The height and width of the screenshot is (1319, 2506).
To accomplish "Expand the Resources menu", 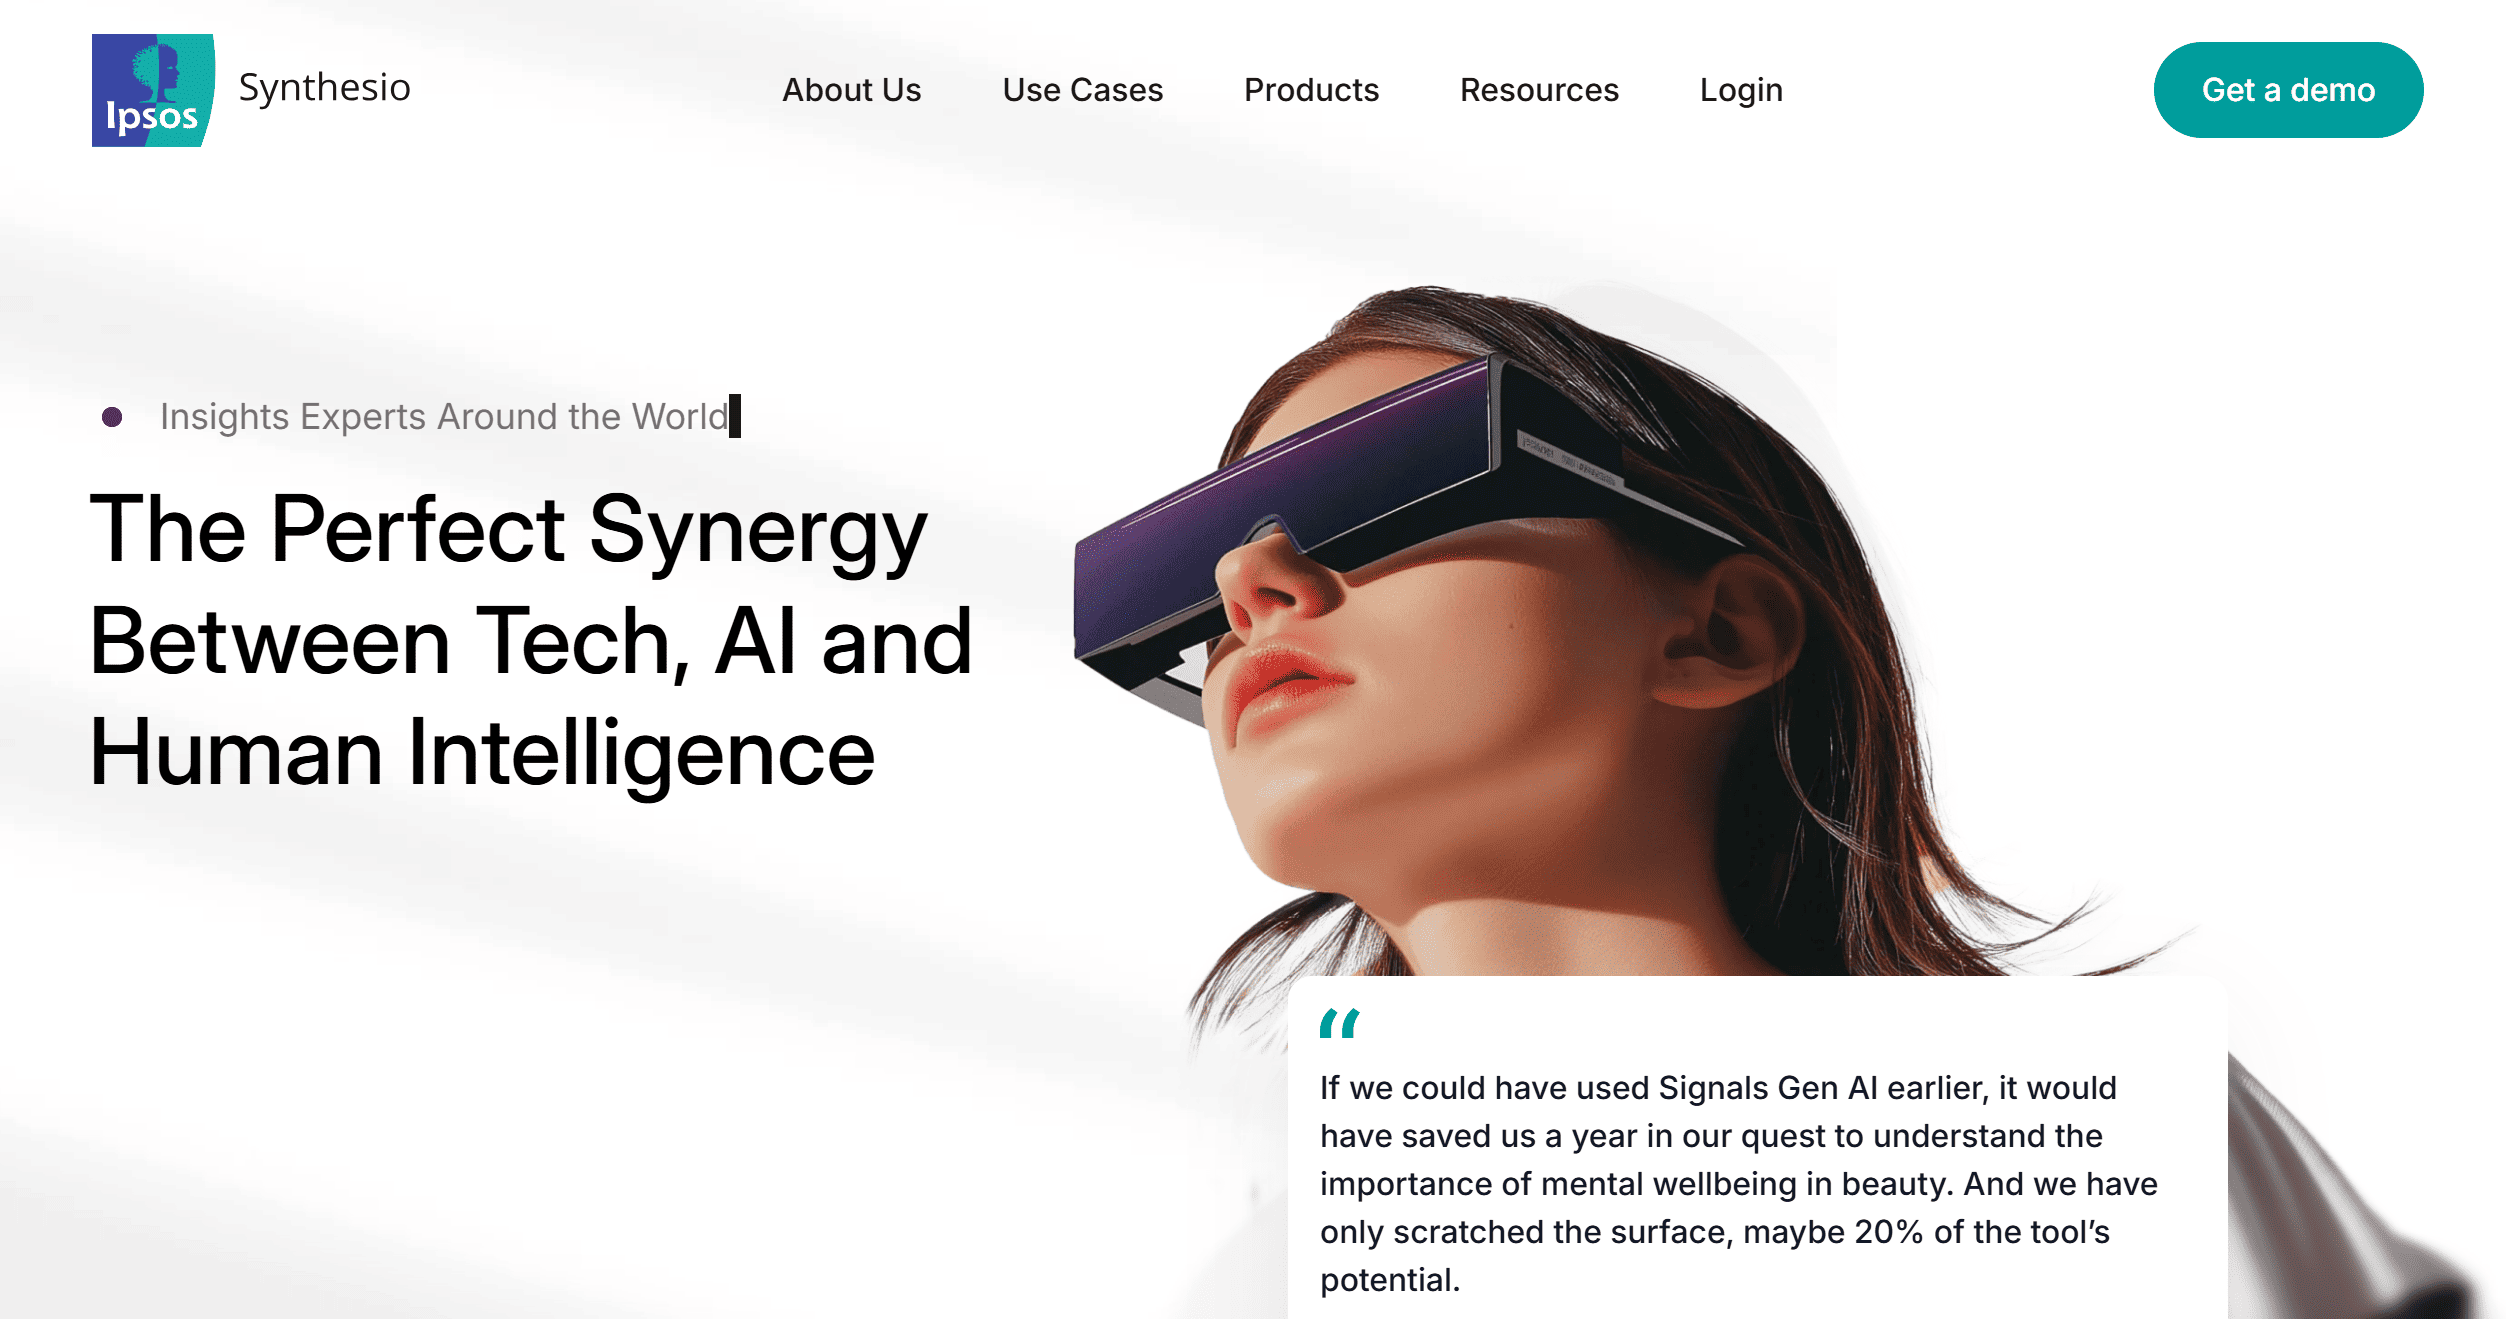I will [x=1539, y=90].
